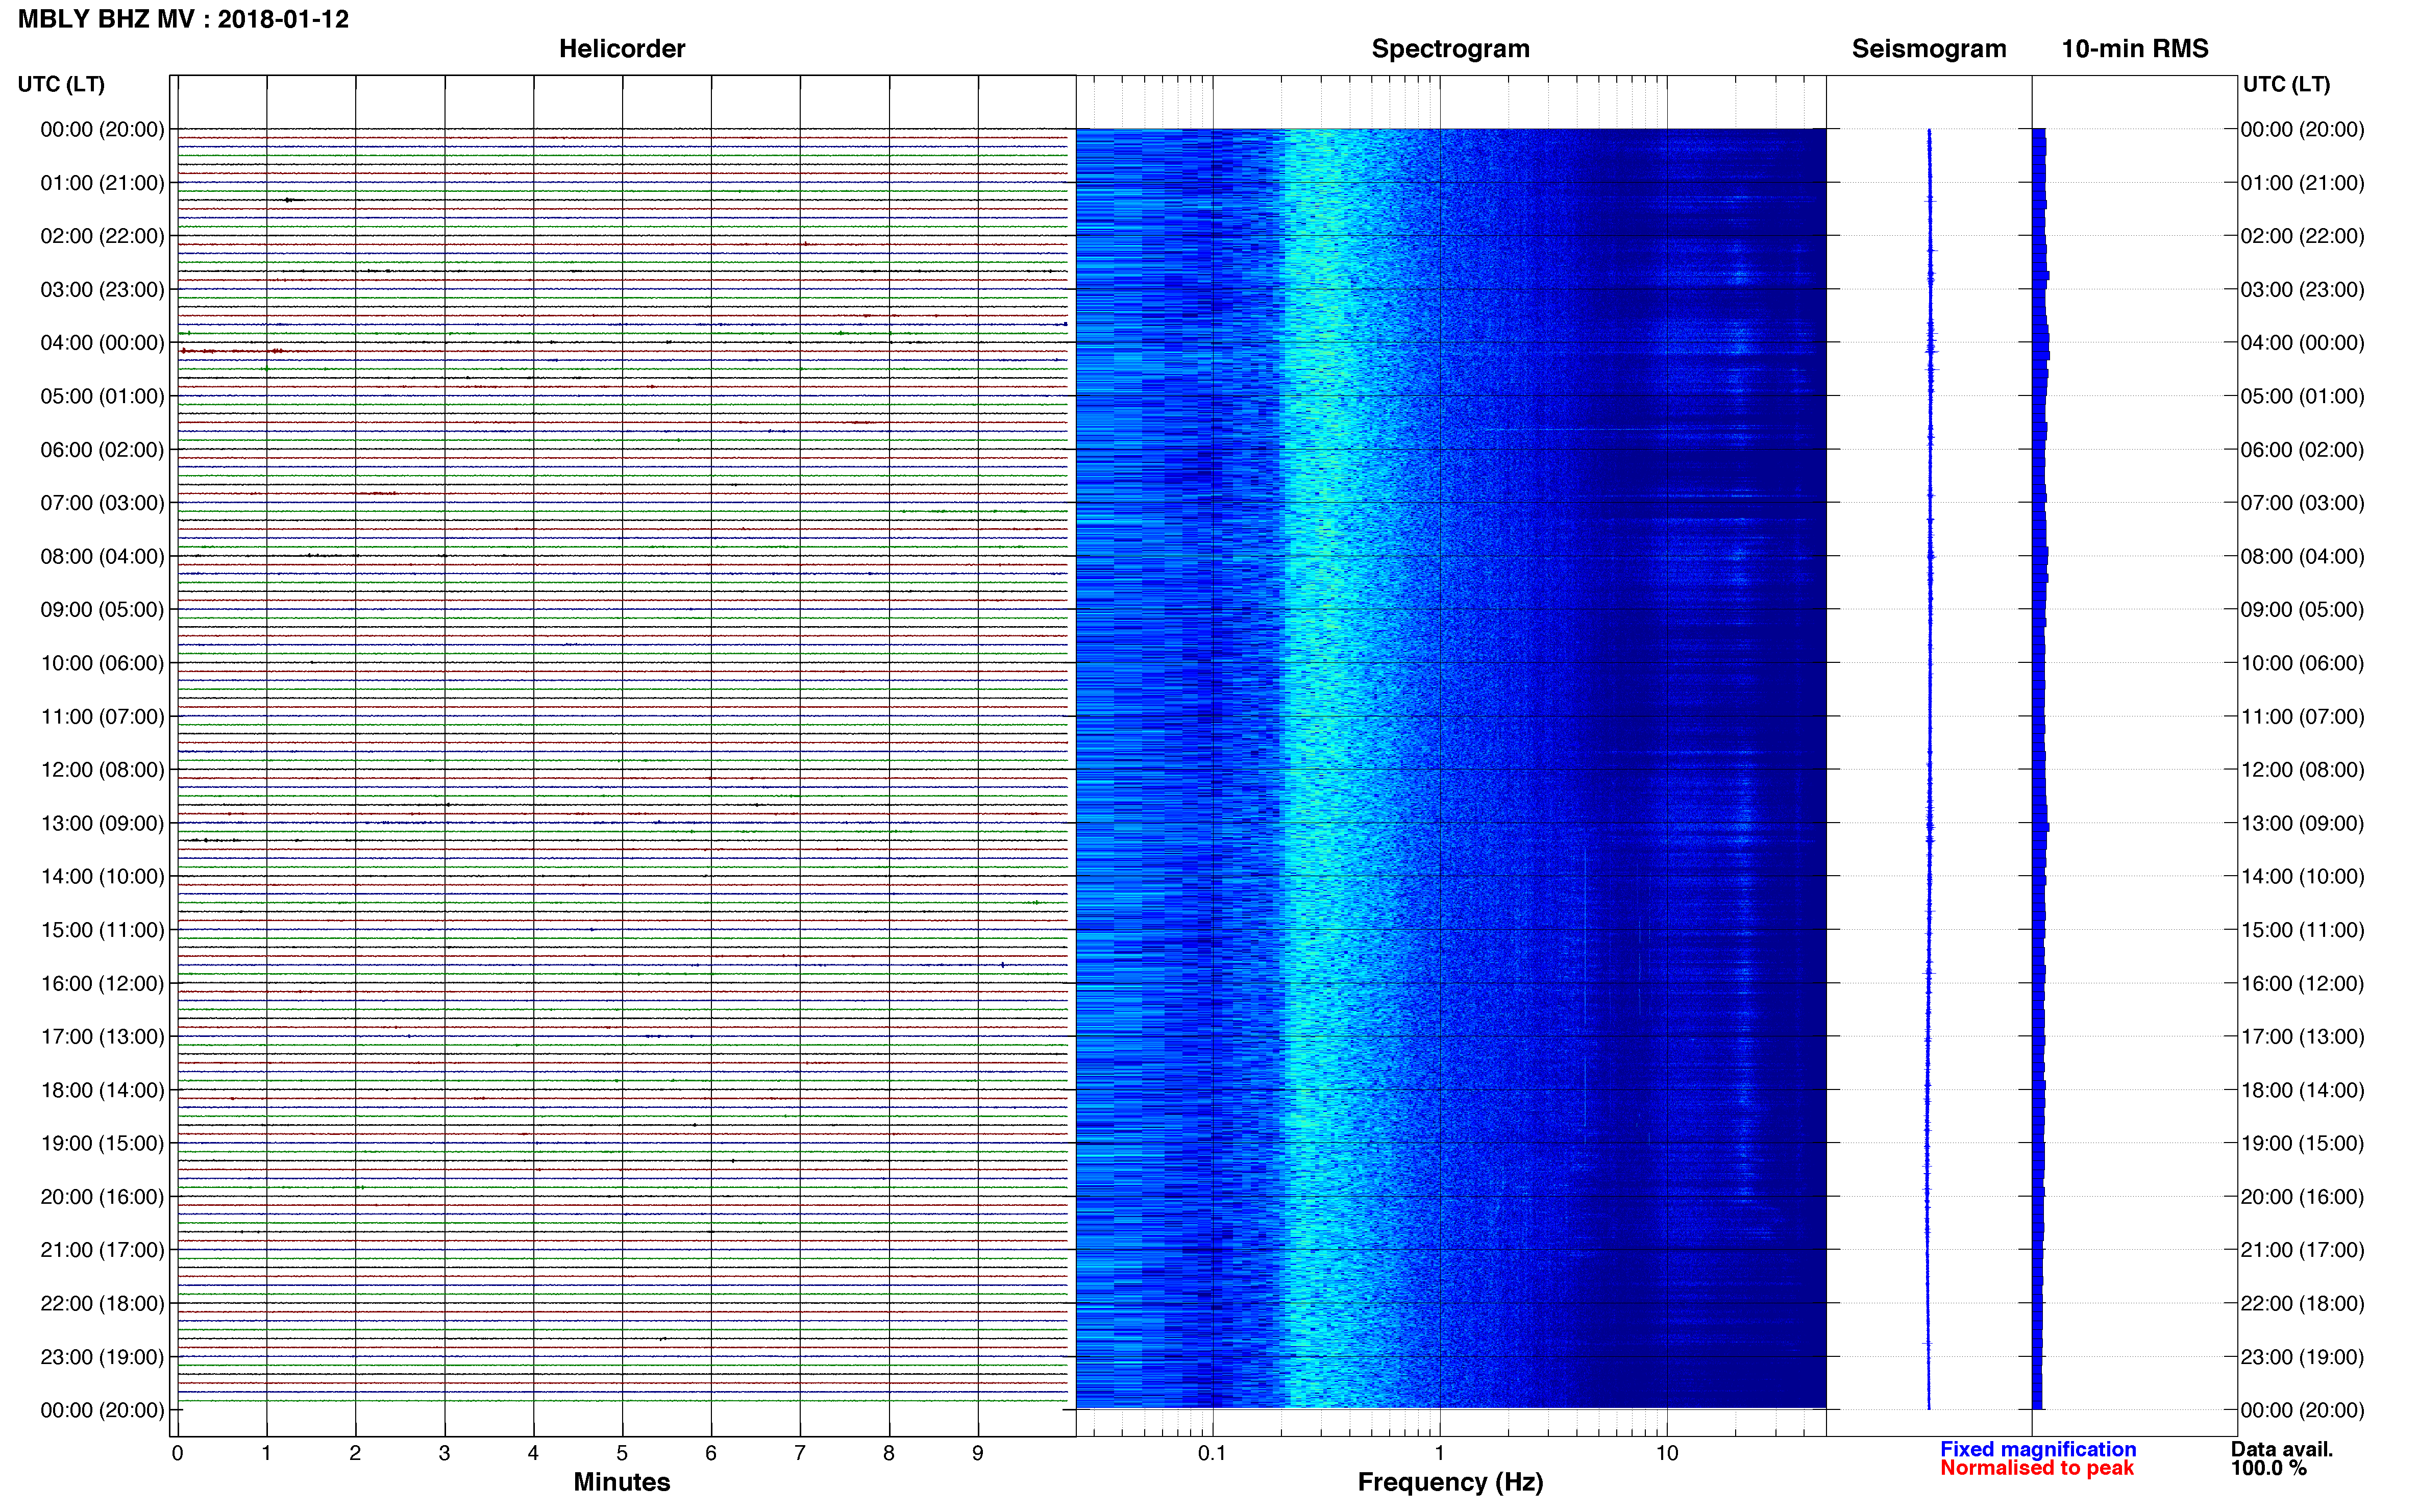
Task: Click the left '11:00 (07:00)' time label
Action: point(102,717)
